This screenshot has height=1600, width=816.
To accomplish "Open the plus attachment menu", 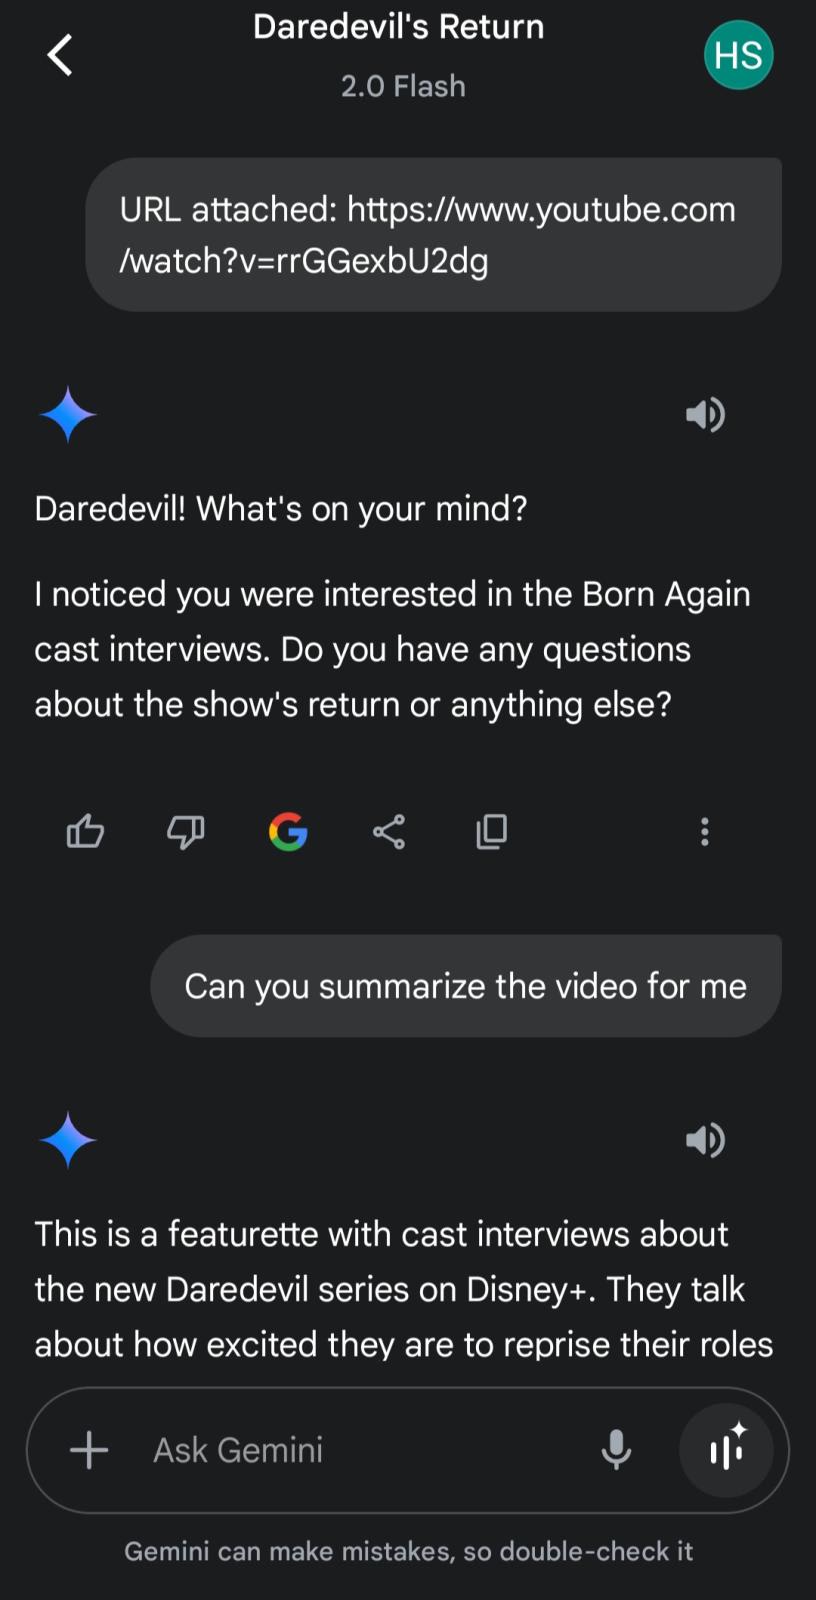I will (x=89, y=1449).
